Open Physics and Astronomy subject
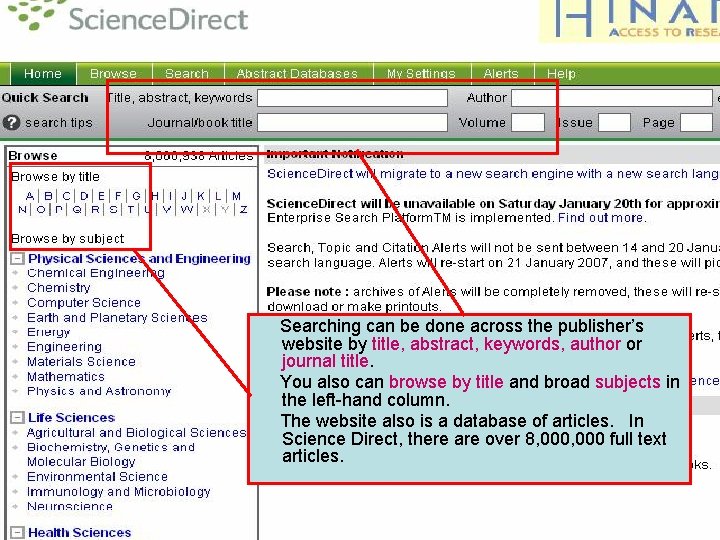720x540 pixels. pos(99,391)
